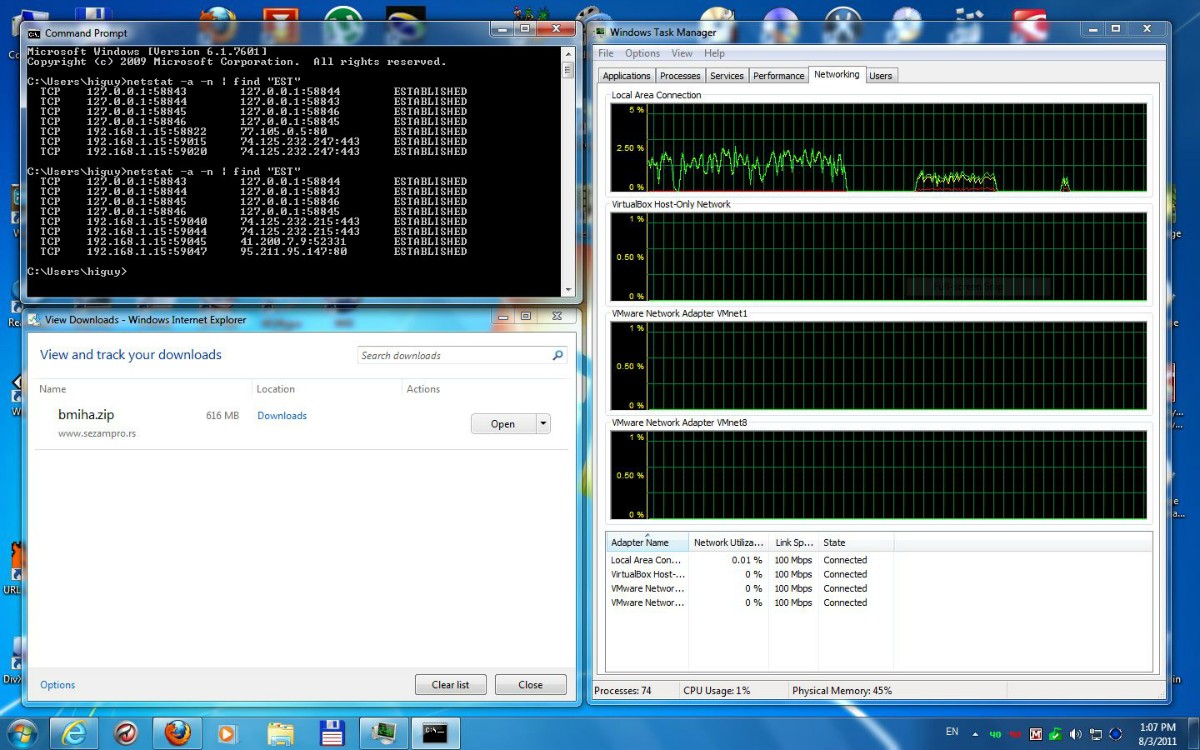The image size is (1200, 750).
Task: Open the View menu in Task Manager
Action: 682,53
